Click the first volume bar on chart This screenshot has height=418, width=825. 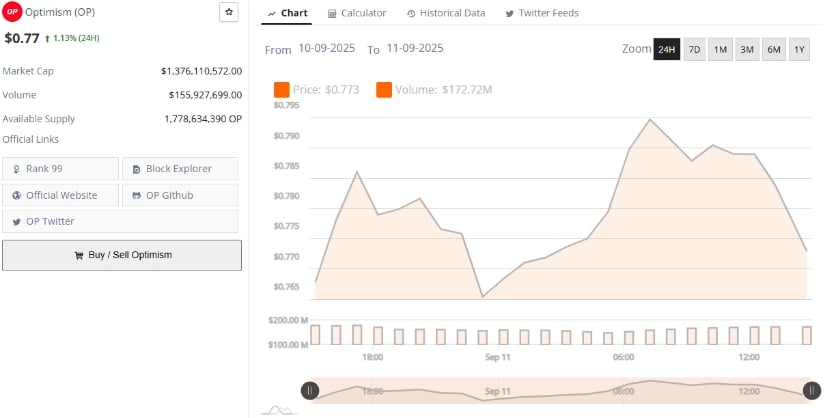315,335
